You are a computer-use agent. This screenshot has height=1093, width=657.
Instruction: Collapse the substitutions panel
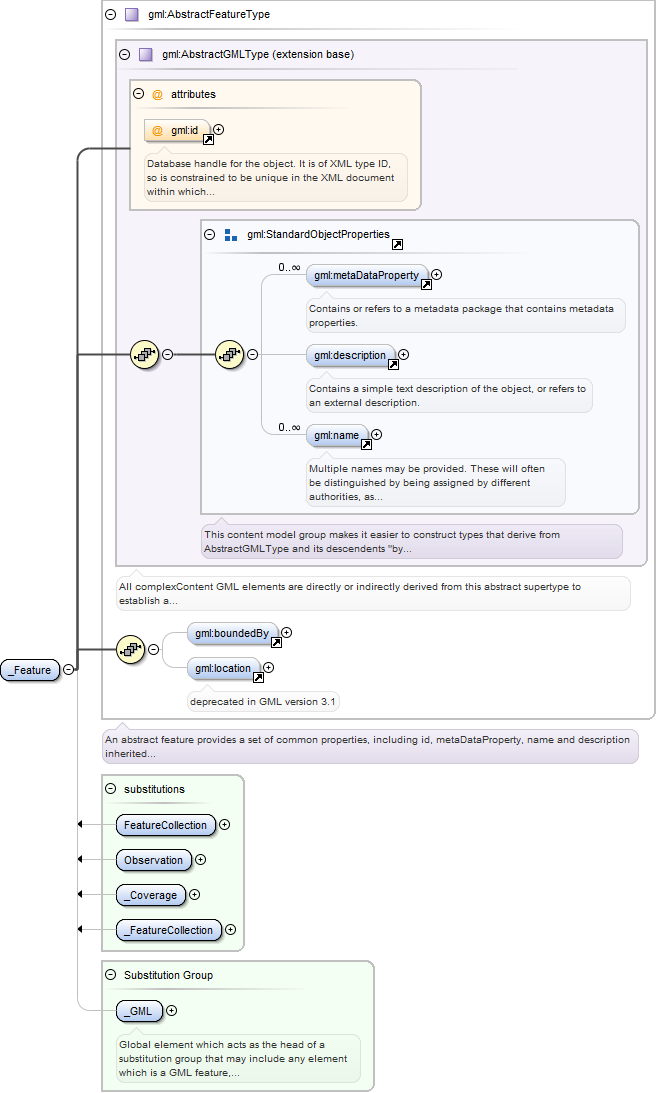click(111, 789)
